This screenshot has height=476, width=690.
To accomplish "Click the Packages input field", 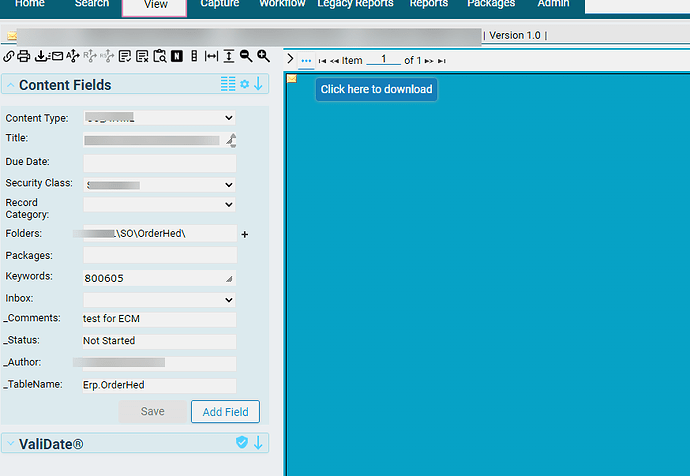I will click(x=159, y=255).
